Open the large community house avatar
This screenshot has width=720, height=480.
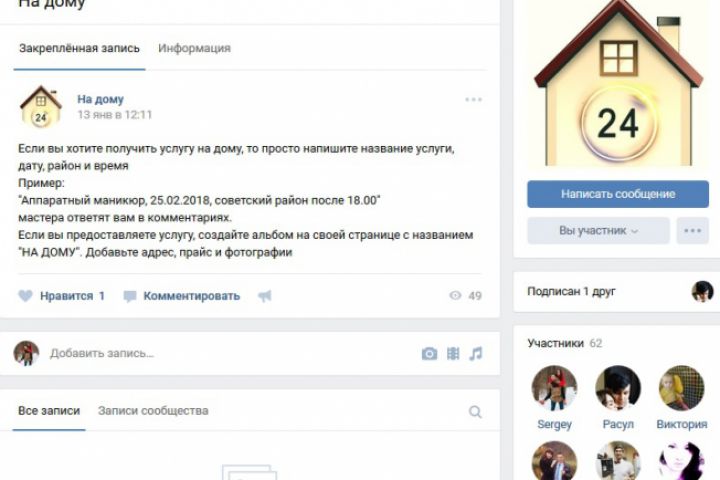click(x=618, y=83)
